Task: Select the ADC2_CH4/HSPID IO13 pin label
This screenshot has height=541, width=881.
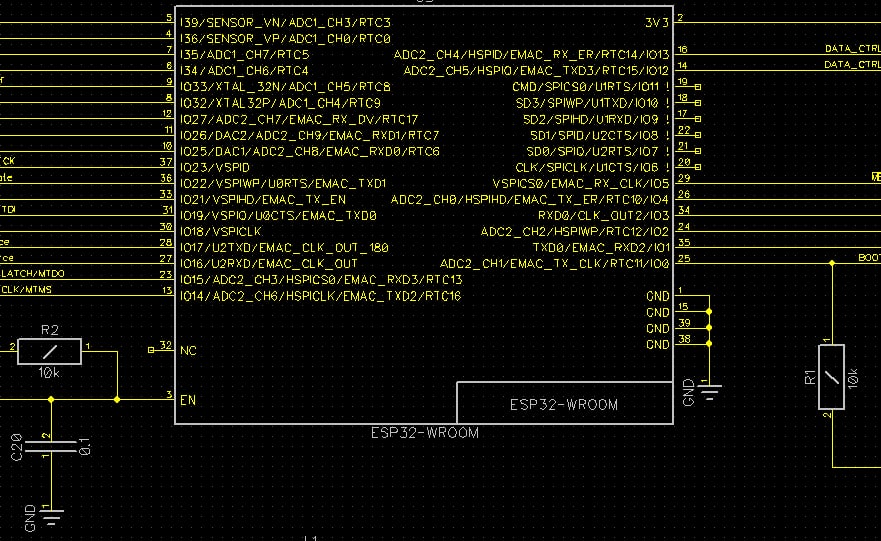Action: 532,54
